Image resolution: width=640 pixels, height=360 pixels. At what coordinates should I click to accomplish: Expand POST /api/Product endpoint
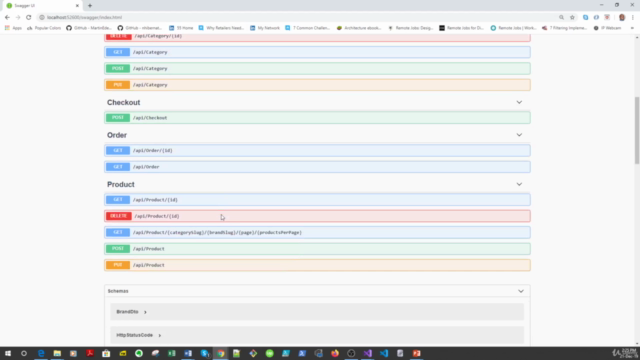point(317,249)
